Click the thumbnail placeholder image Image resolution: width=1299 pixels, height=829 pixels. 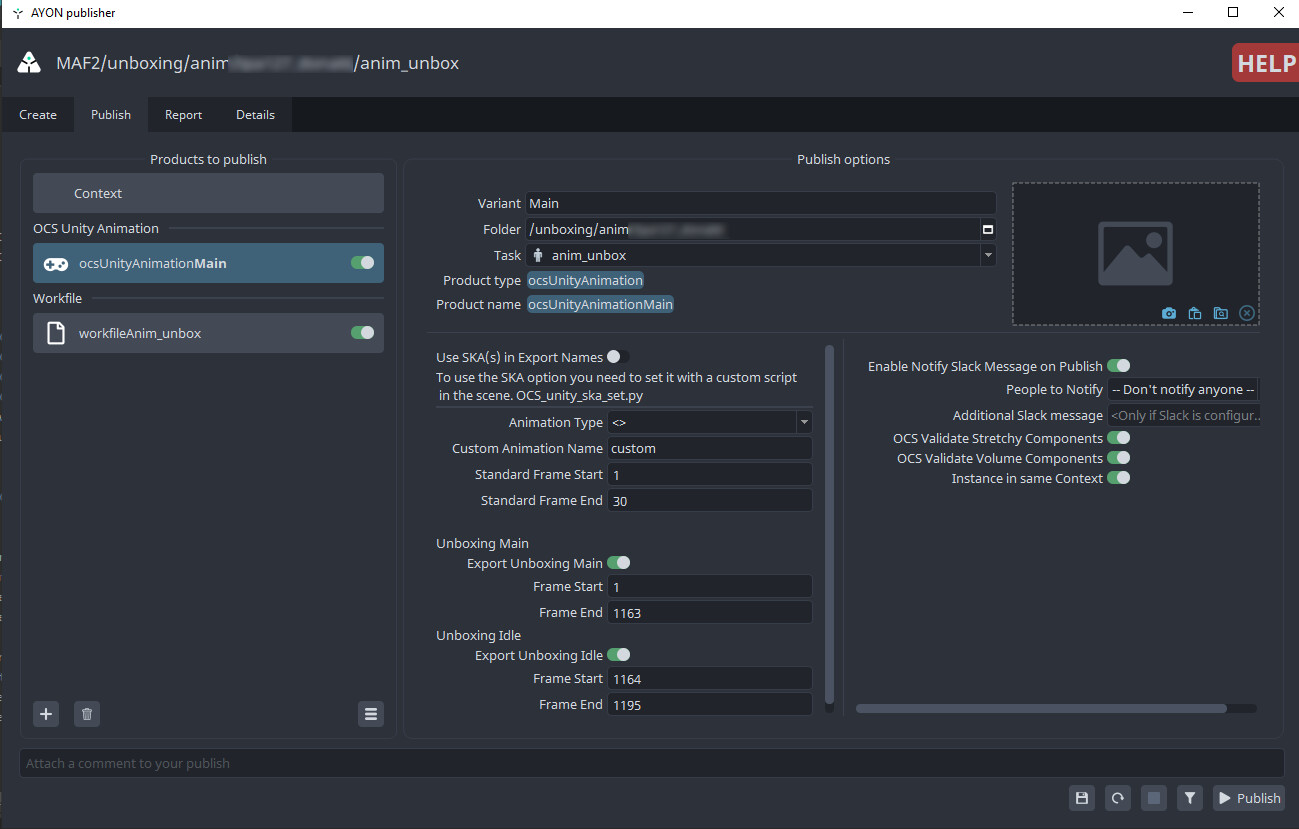pos(1135,253)
